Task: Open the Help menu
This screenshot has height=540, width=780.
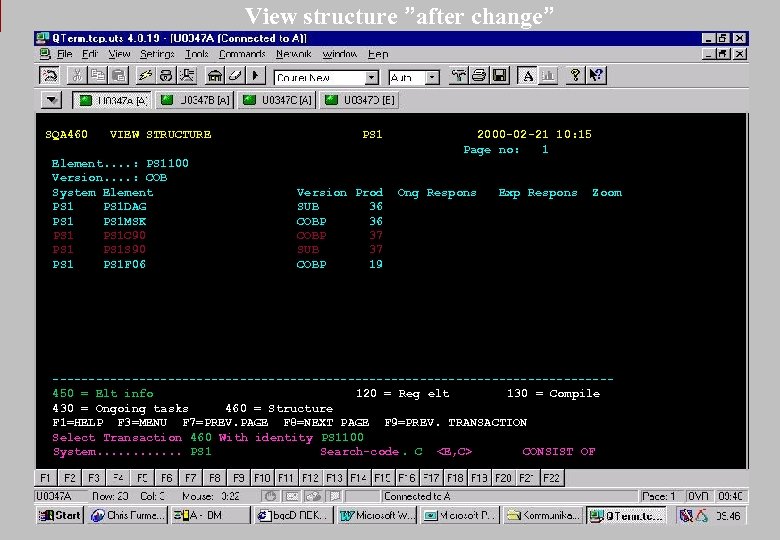Action: [x=378, y=54]
